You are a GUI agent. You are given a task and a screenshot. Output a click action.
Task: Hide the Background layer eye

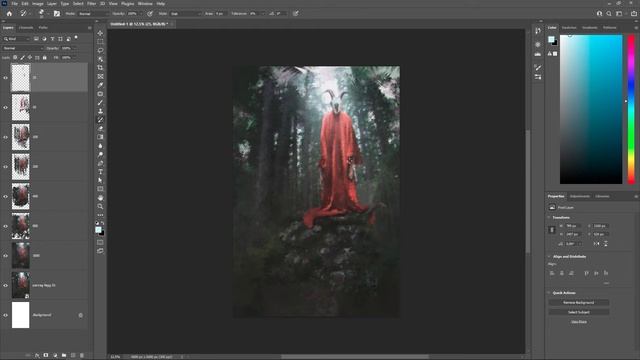6,315
